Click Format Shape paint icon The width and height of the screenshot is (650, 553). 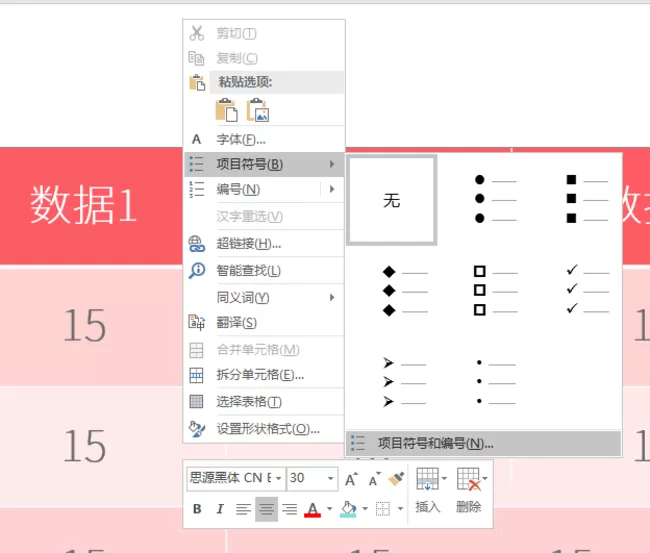tap(196, 429)
